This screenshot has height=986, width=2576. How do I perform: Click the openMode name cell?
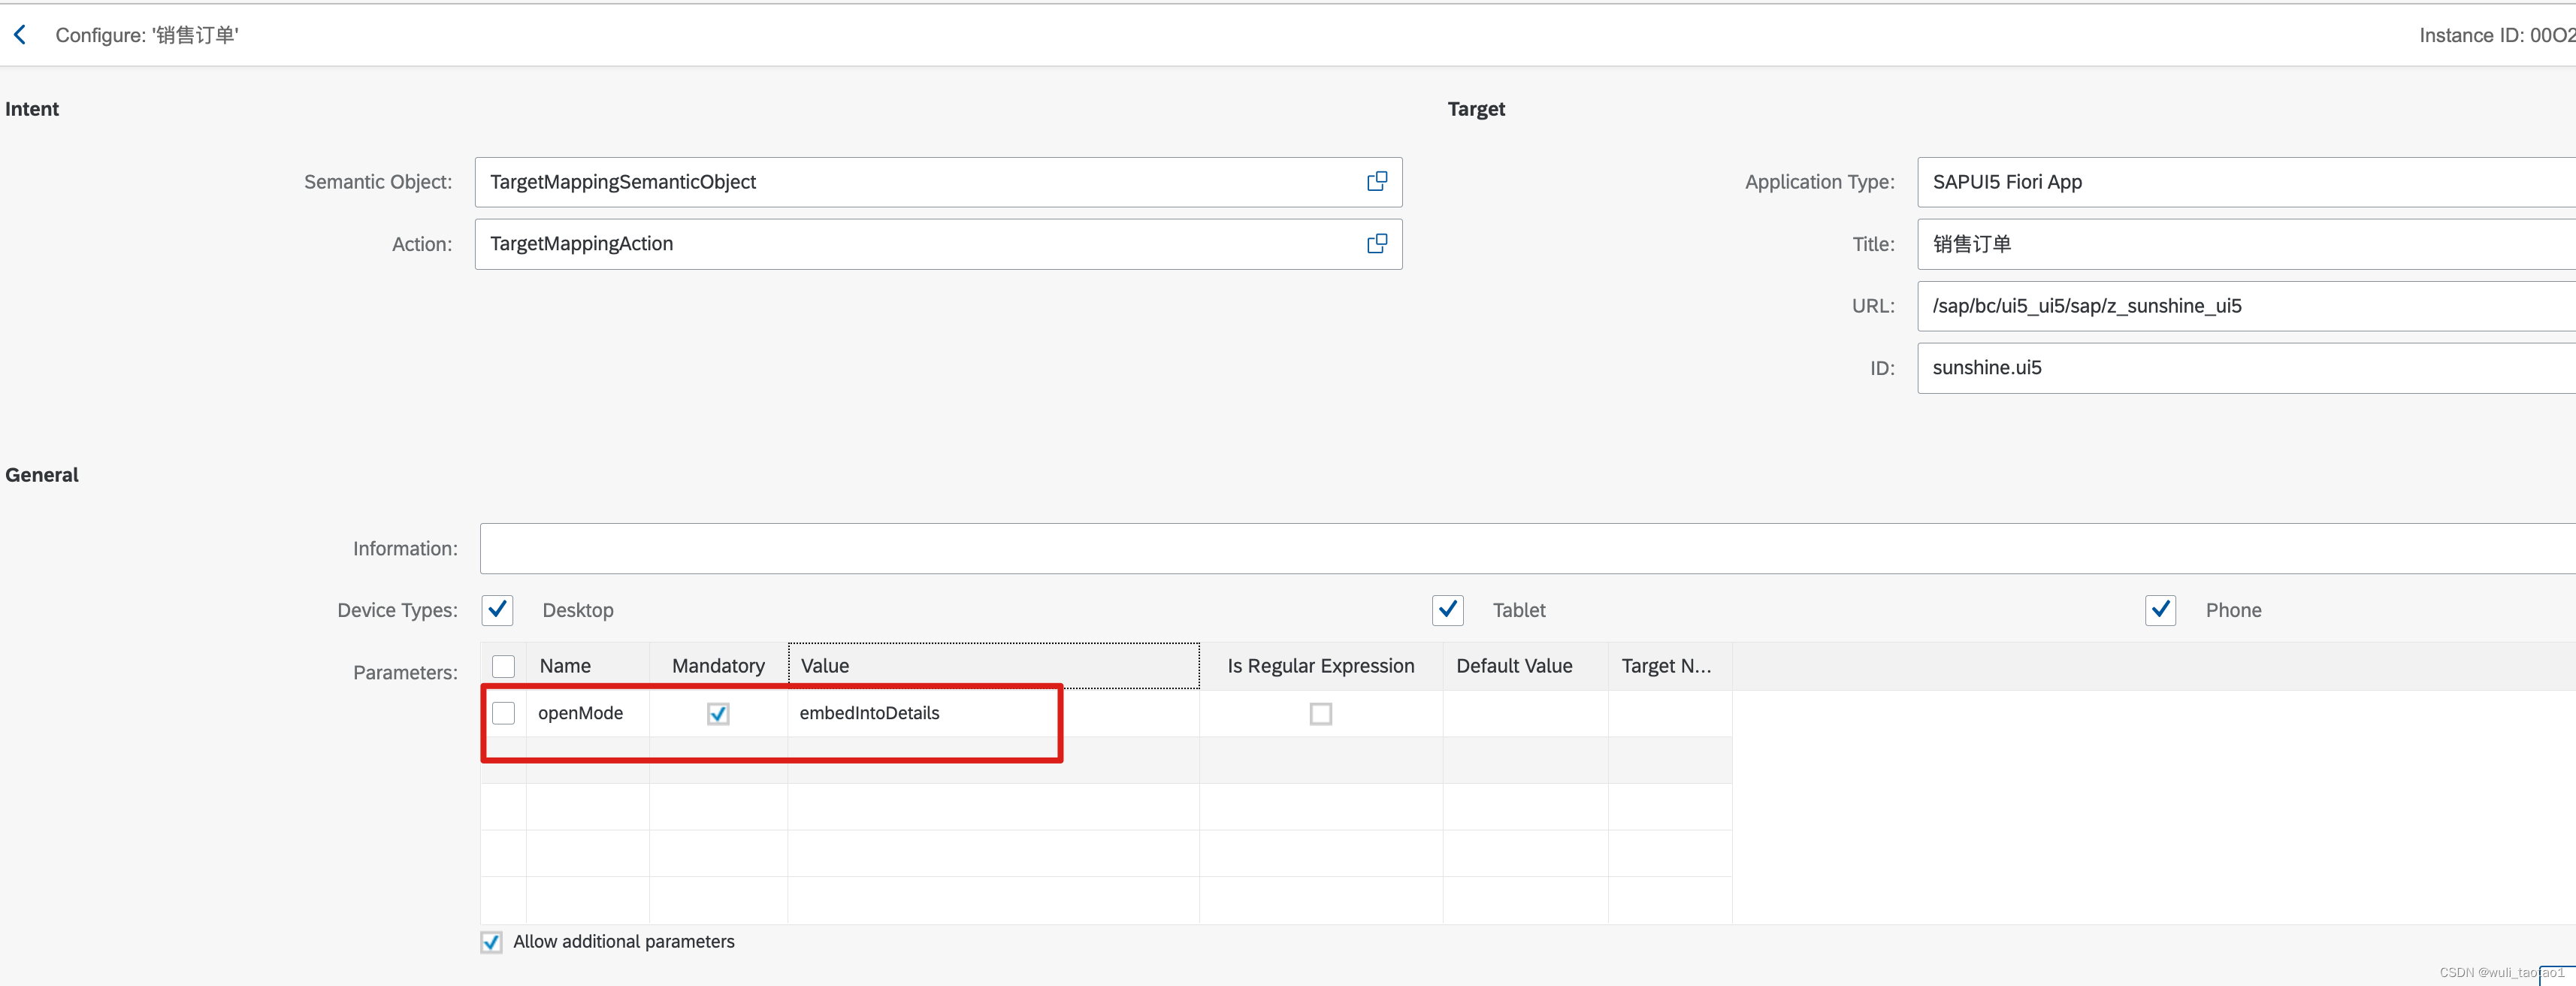581,713
